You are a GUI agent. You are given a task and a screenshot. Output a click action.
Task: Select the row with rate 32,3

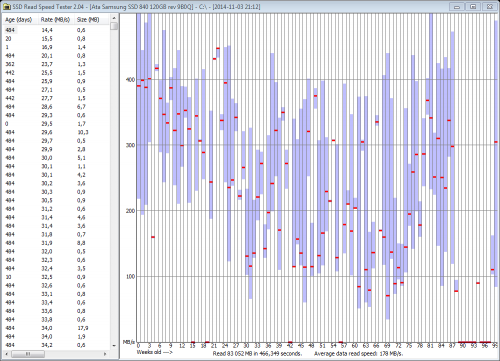(x=56, y=260)
